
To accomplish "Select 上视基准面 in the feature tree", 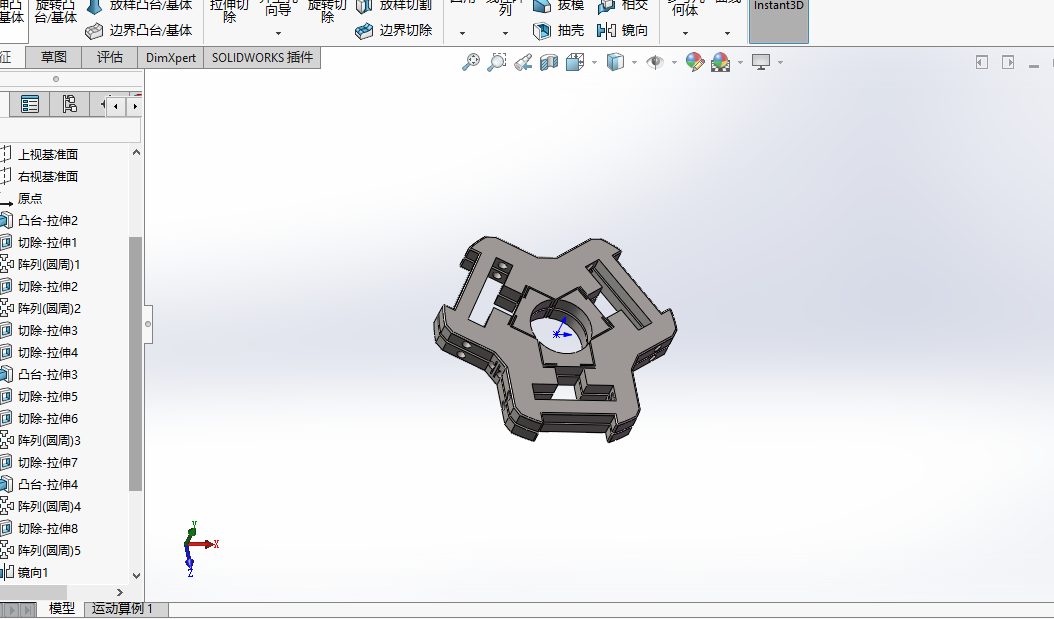I will coord(48,155).
